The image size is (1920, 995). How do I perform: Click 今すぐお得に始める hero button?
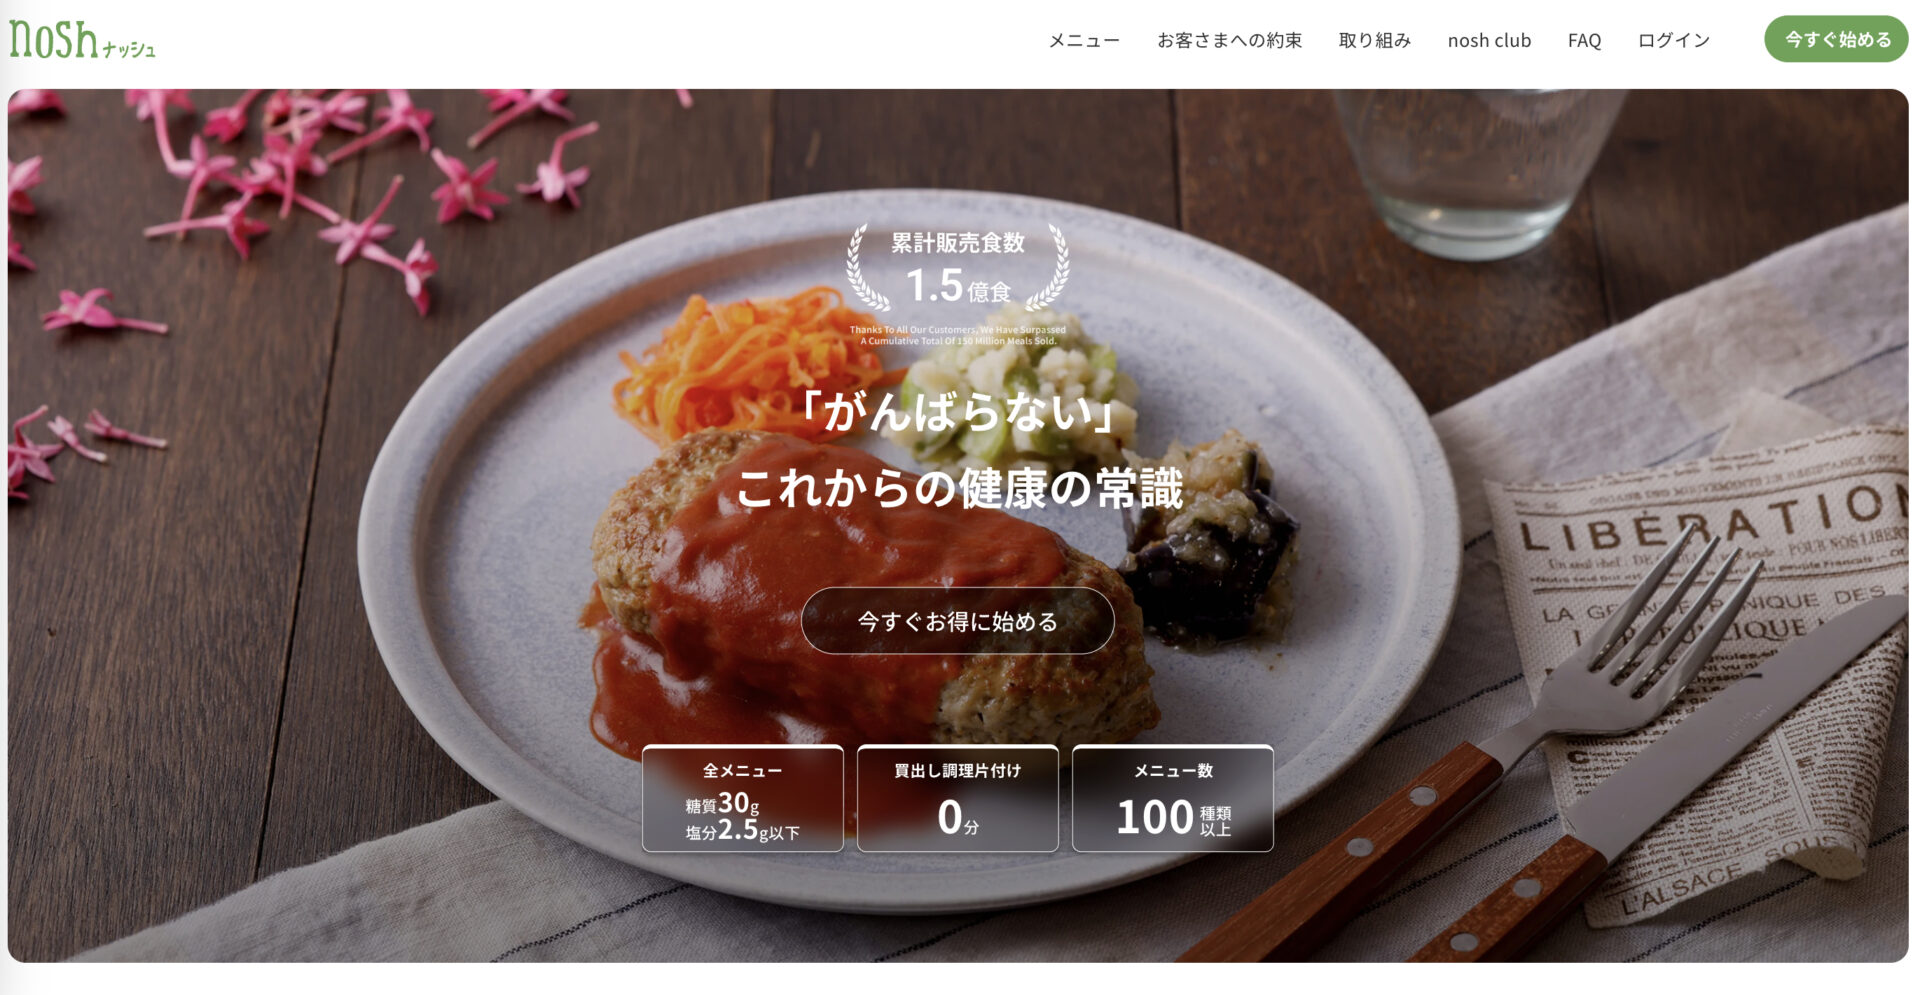click(957, 621)
